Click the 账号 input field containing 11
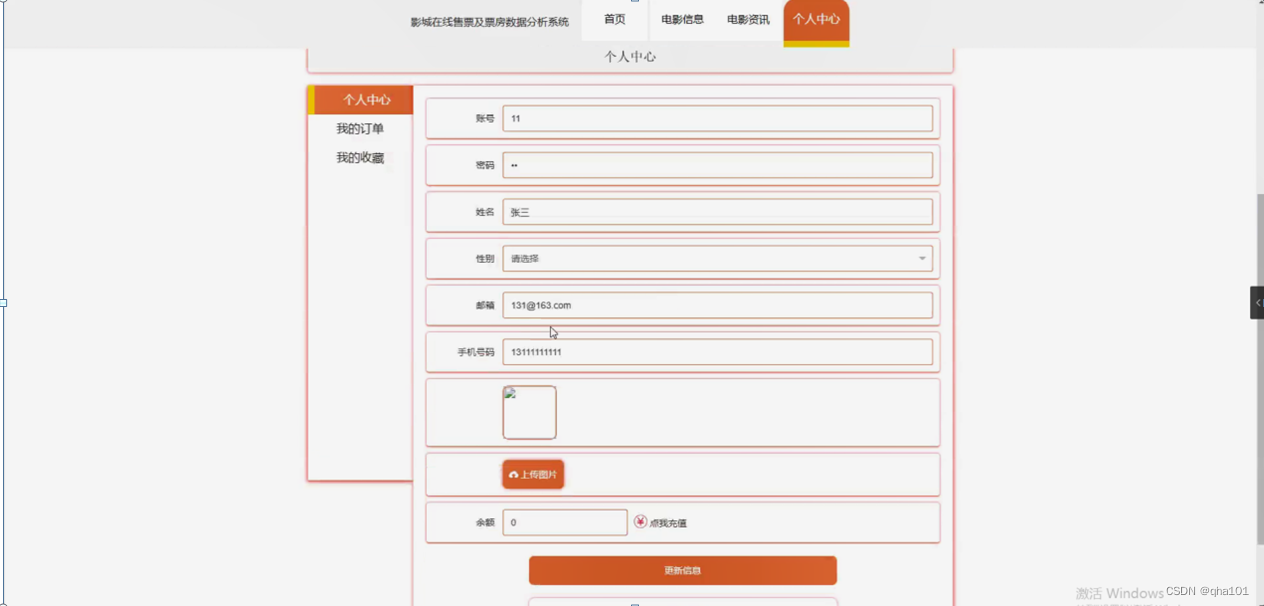The width and height of the screenshot is (1264, 606). coord(716,118)
